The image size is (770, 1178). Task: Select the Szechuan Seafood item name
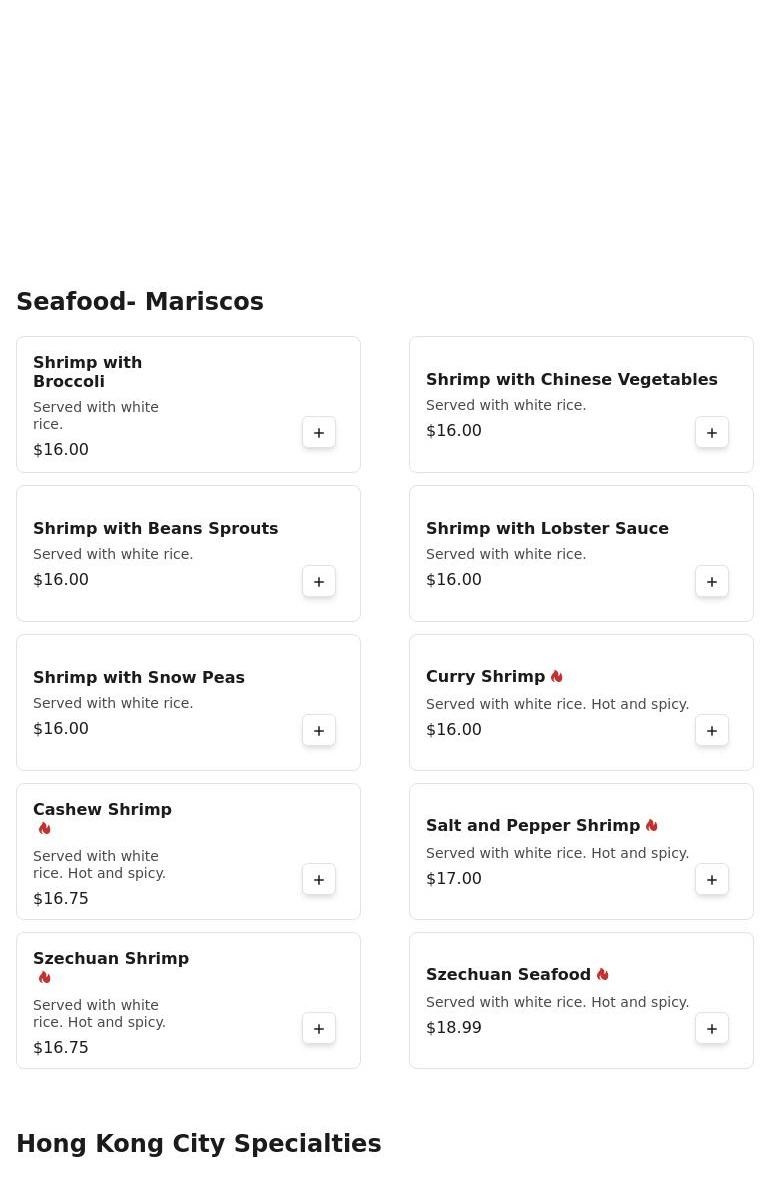pyautogui.click(x=508, y=975)
